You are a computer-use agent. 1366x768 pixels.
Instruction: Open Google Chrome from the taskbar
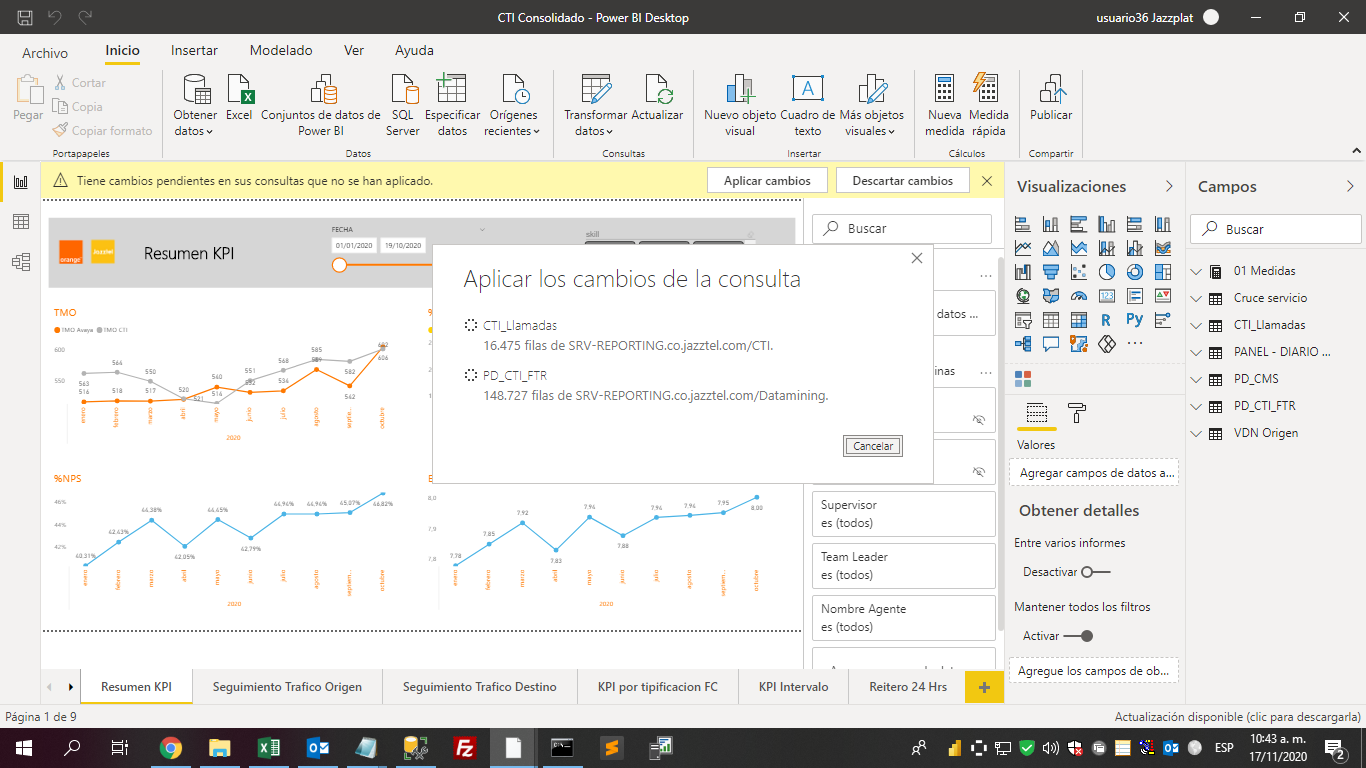pos(171,748)
